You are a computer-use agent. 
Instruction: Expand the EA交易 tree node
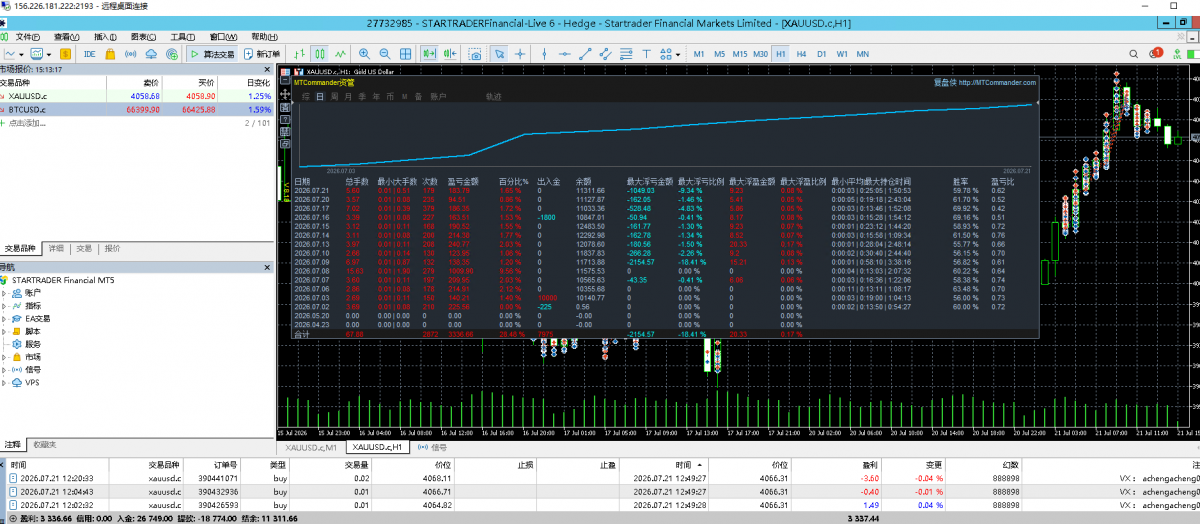pos(5,318)
